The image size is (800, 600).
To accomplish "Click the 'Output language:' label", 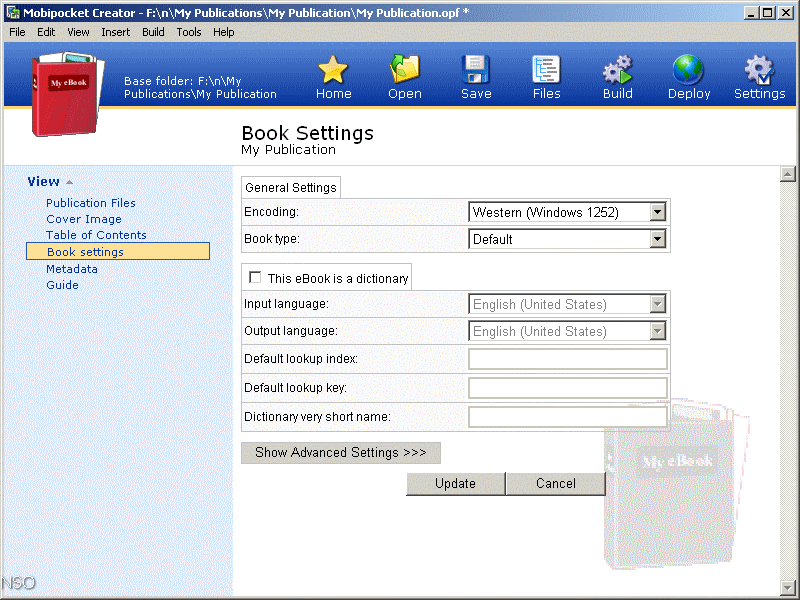I will click(291, 331).
